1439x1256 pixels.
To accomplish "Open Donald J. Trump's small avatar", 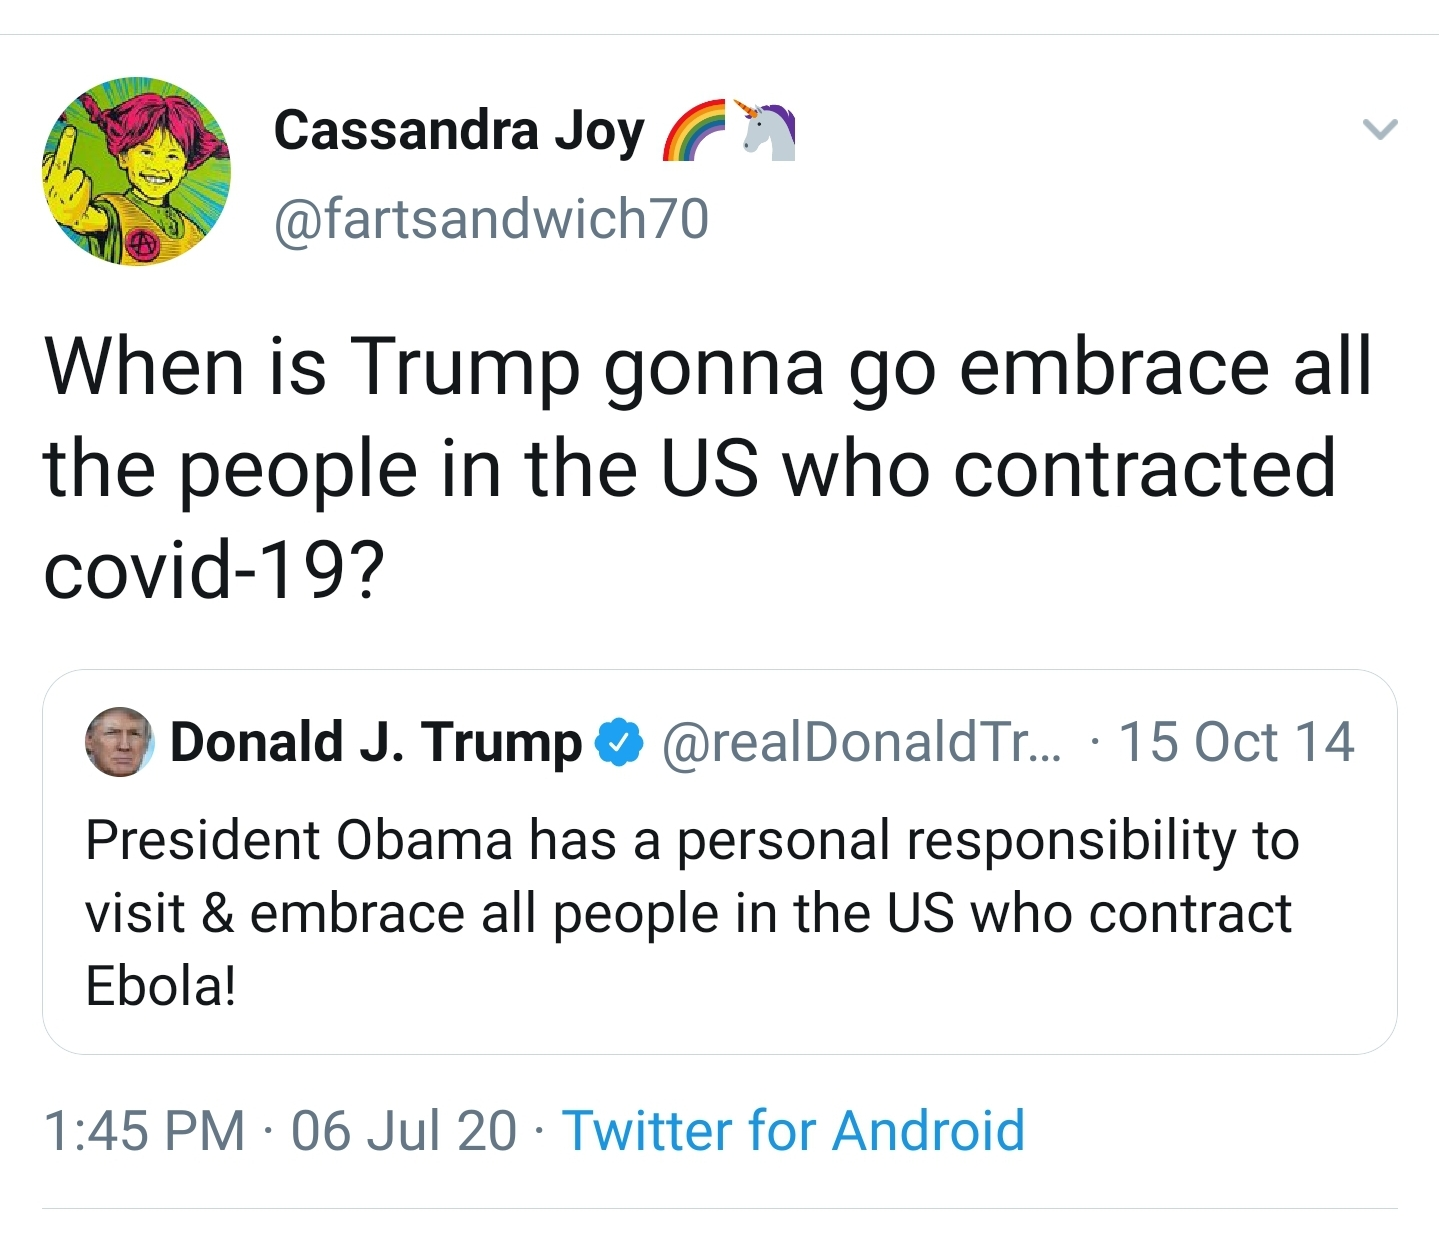I will (119, 742).
